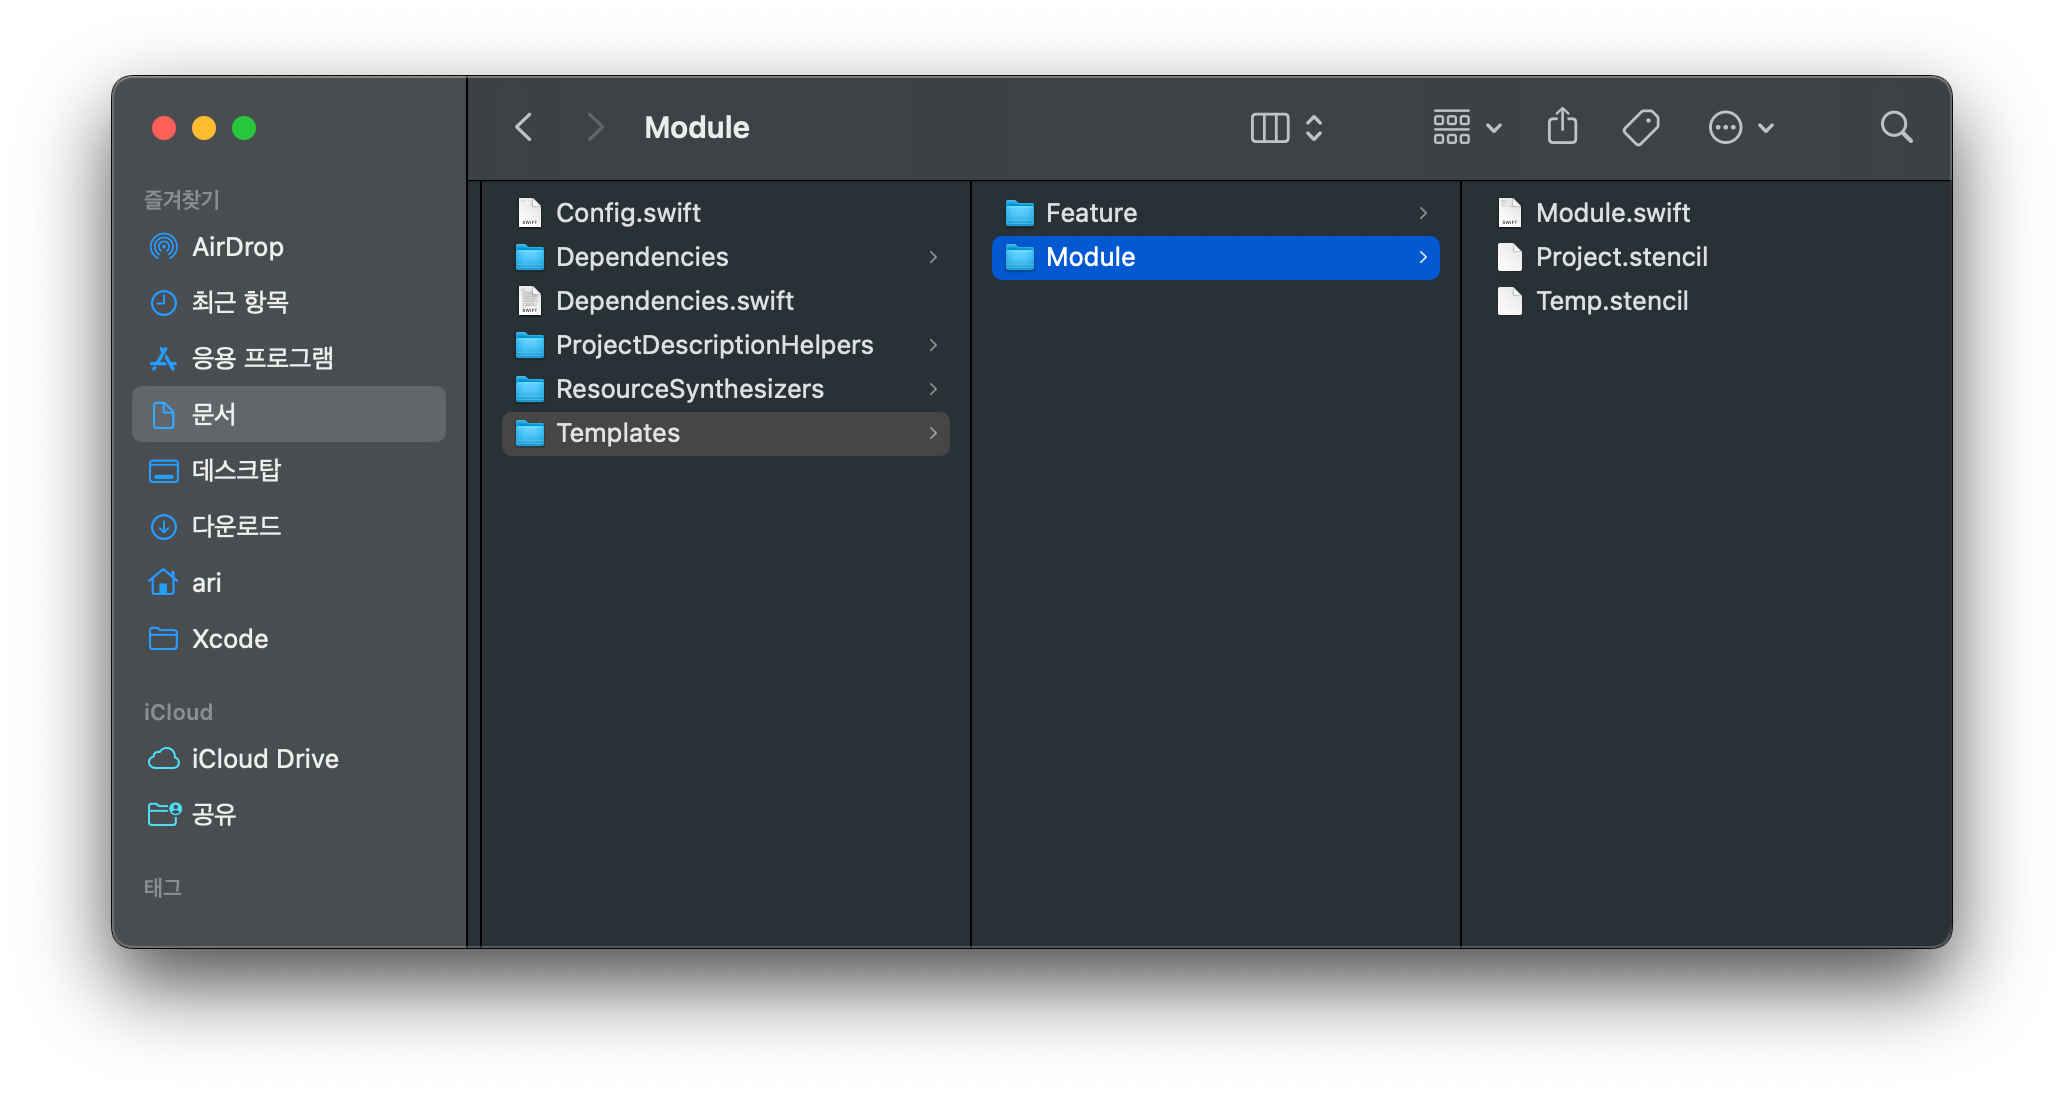Screen dimensions: 2064x1096
Task: Select the ResourceSynthesizers folder
Action: pyautogui.click(x=689, y=389)
